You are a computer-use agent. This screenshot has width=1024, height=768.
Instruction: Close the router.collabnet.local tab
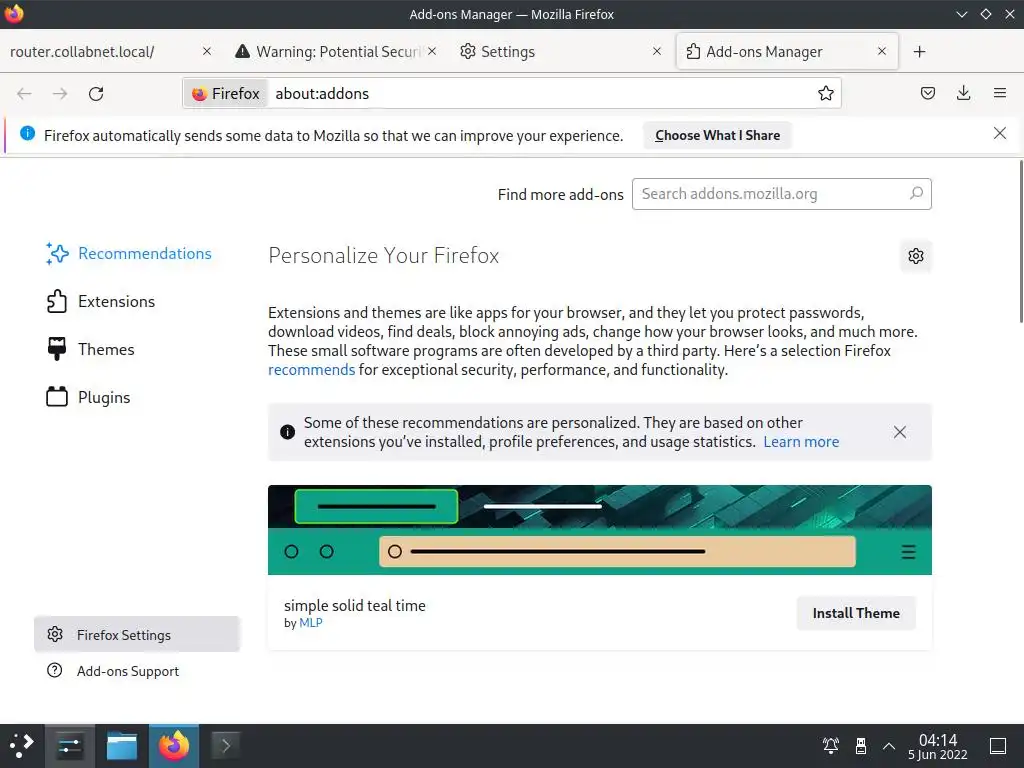(x=206, y=51)
